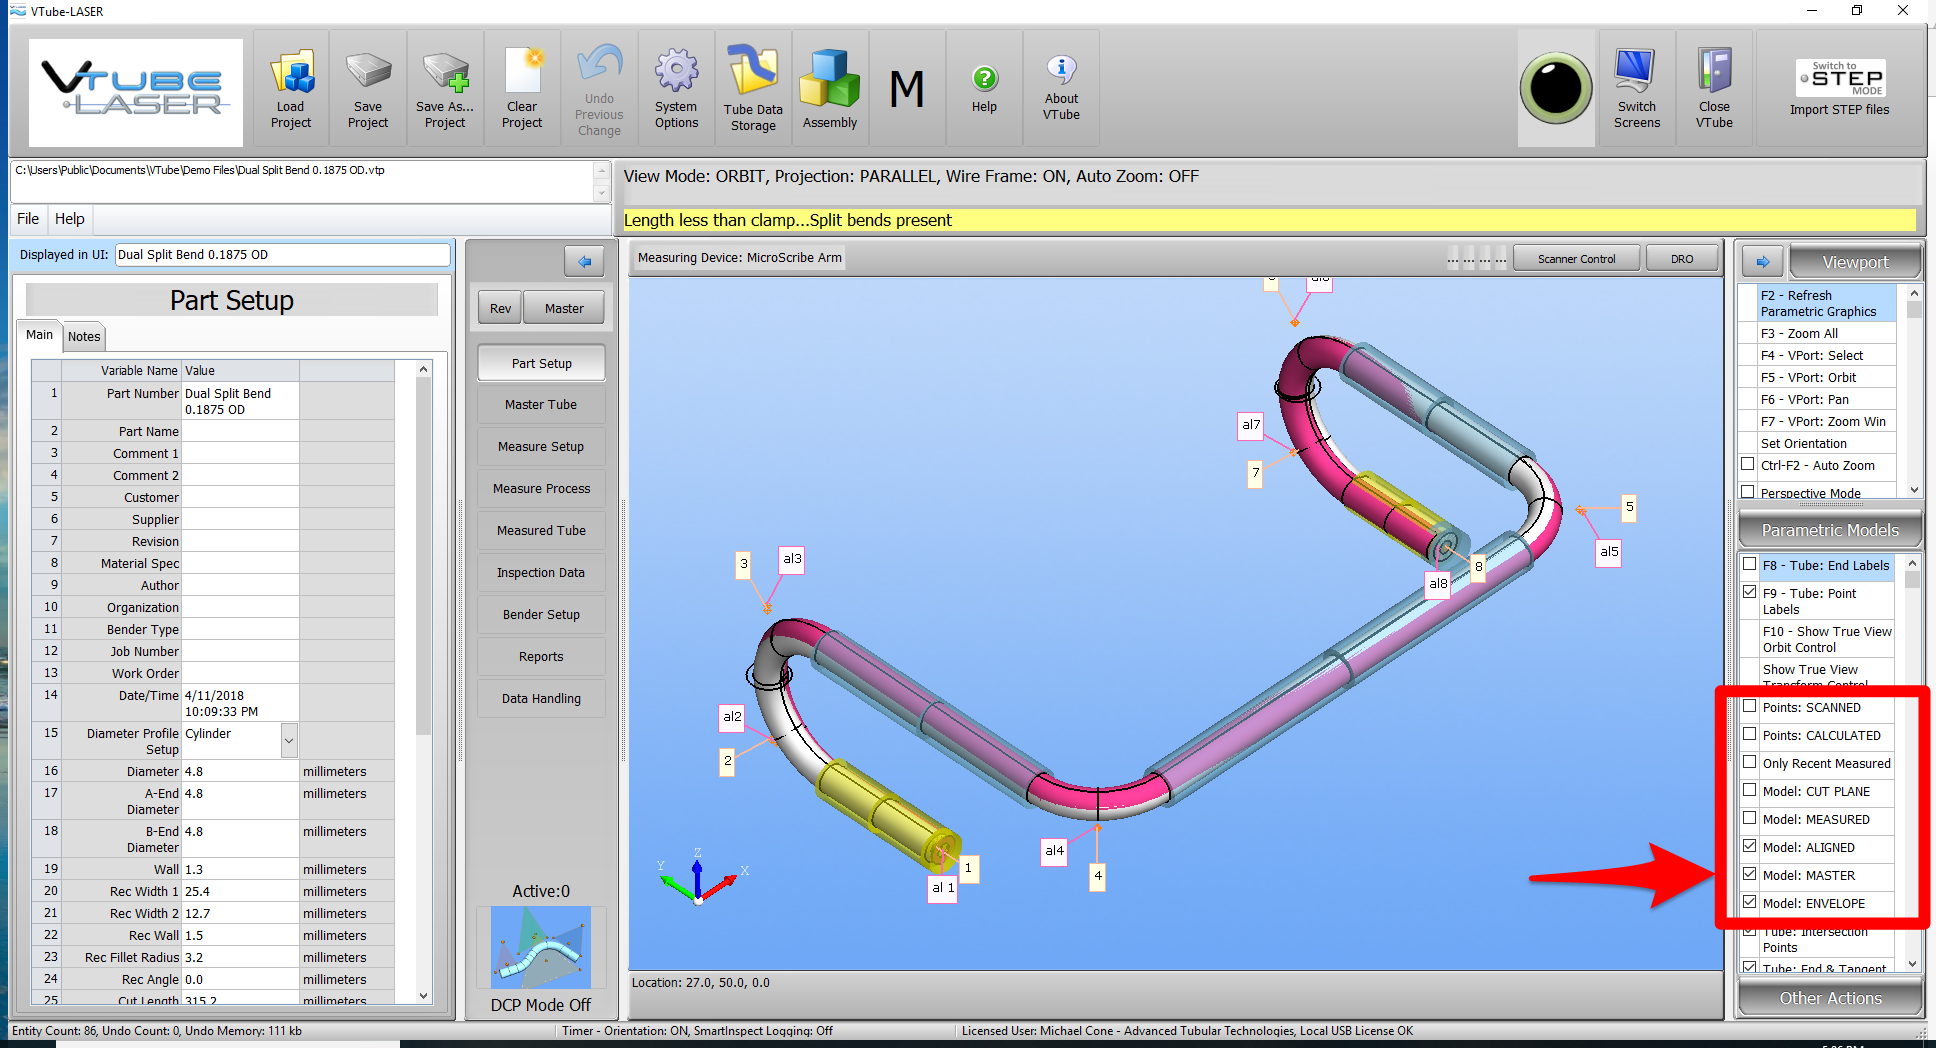
Task: Click the Clear Project icon
Action: pyautogui.click(x=522, y=90)
